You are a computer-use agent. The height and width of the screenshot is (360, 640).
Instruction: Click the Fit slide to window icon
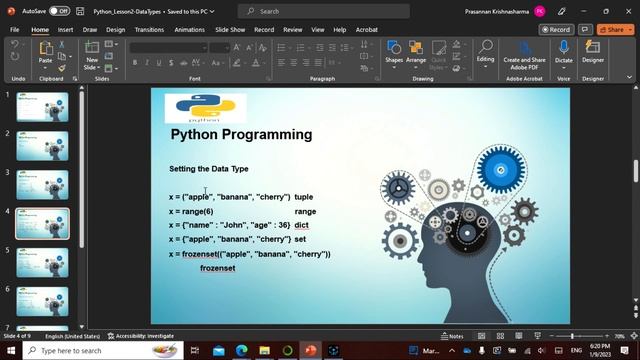[634, 336]
